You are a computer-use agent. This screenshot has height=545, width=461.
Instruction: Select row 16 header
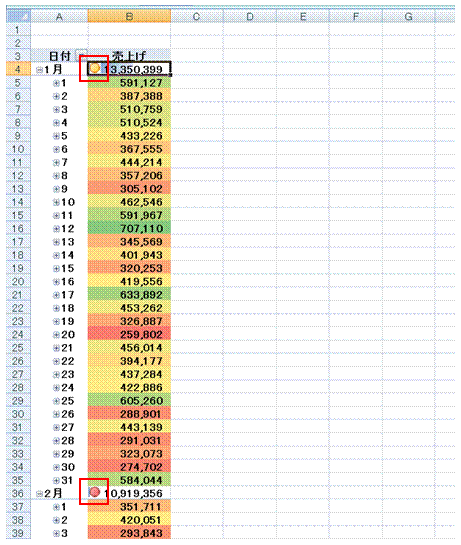(x=18, y=228)
